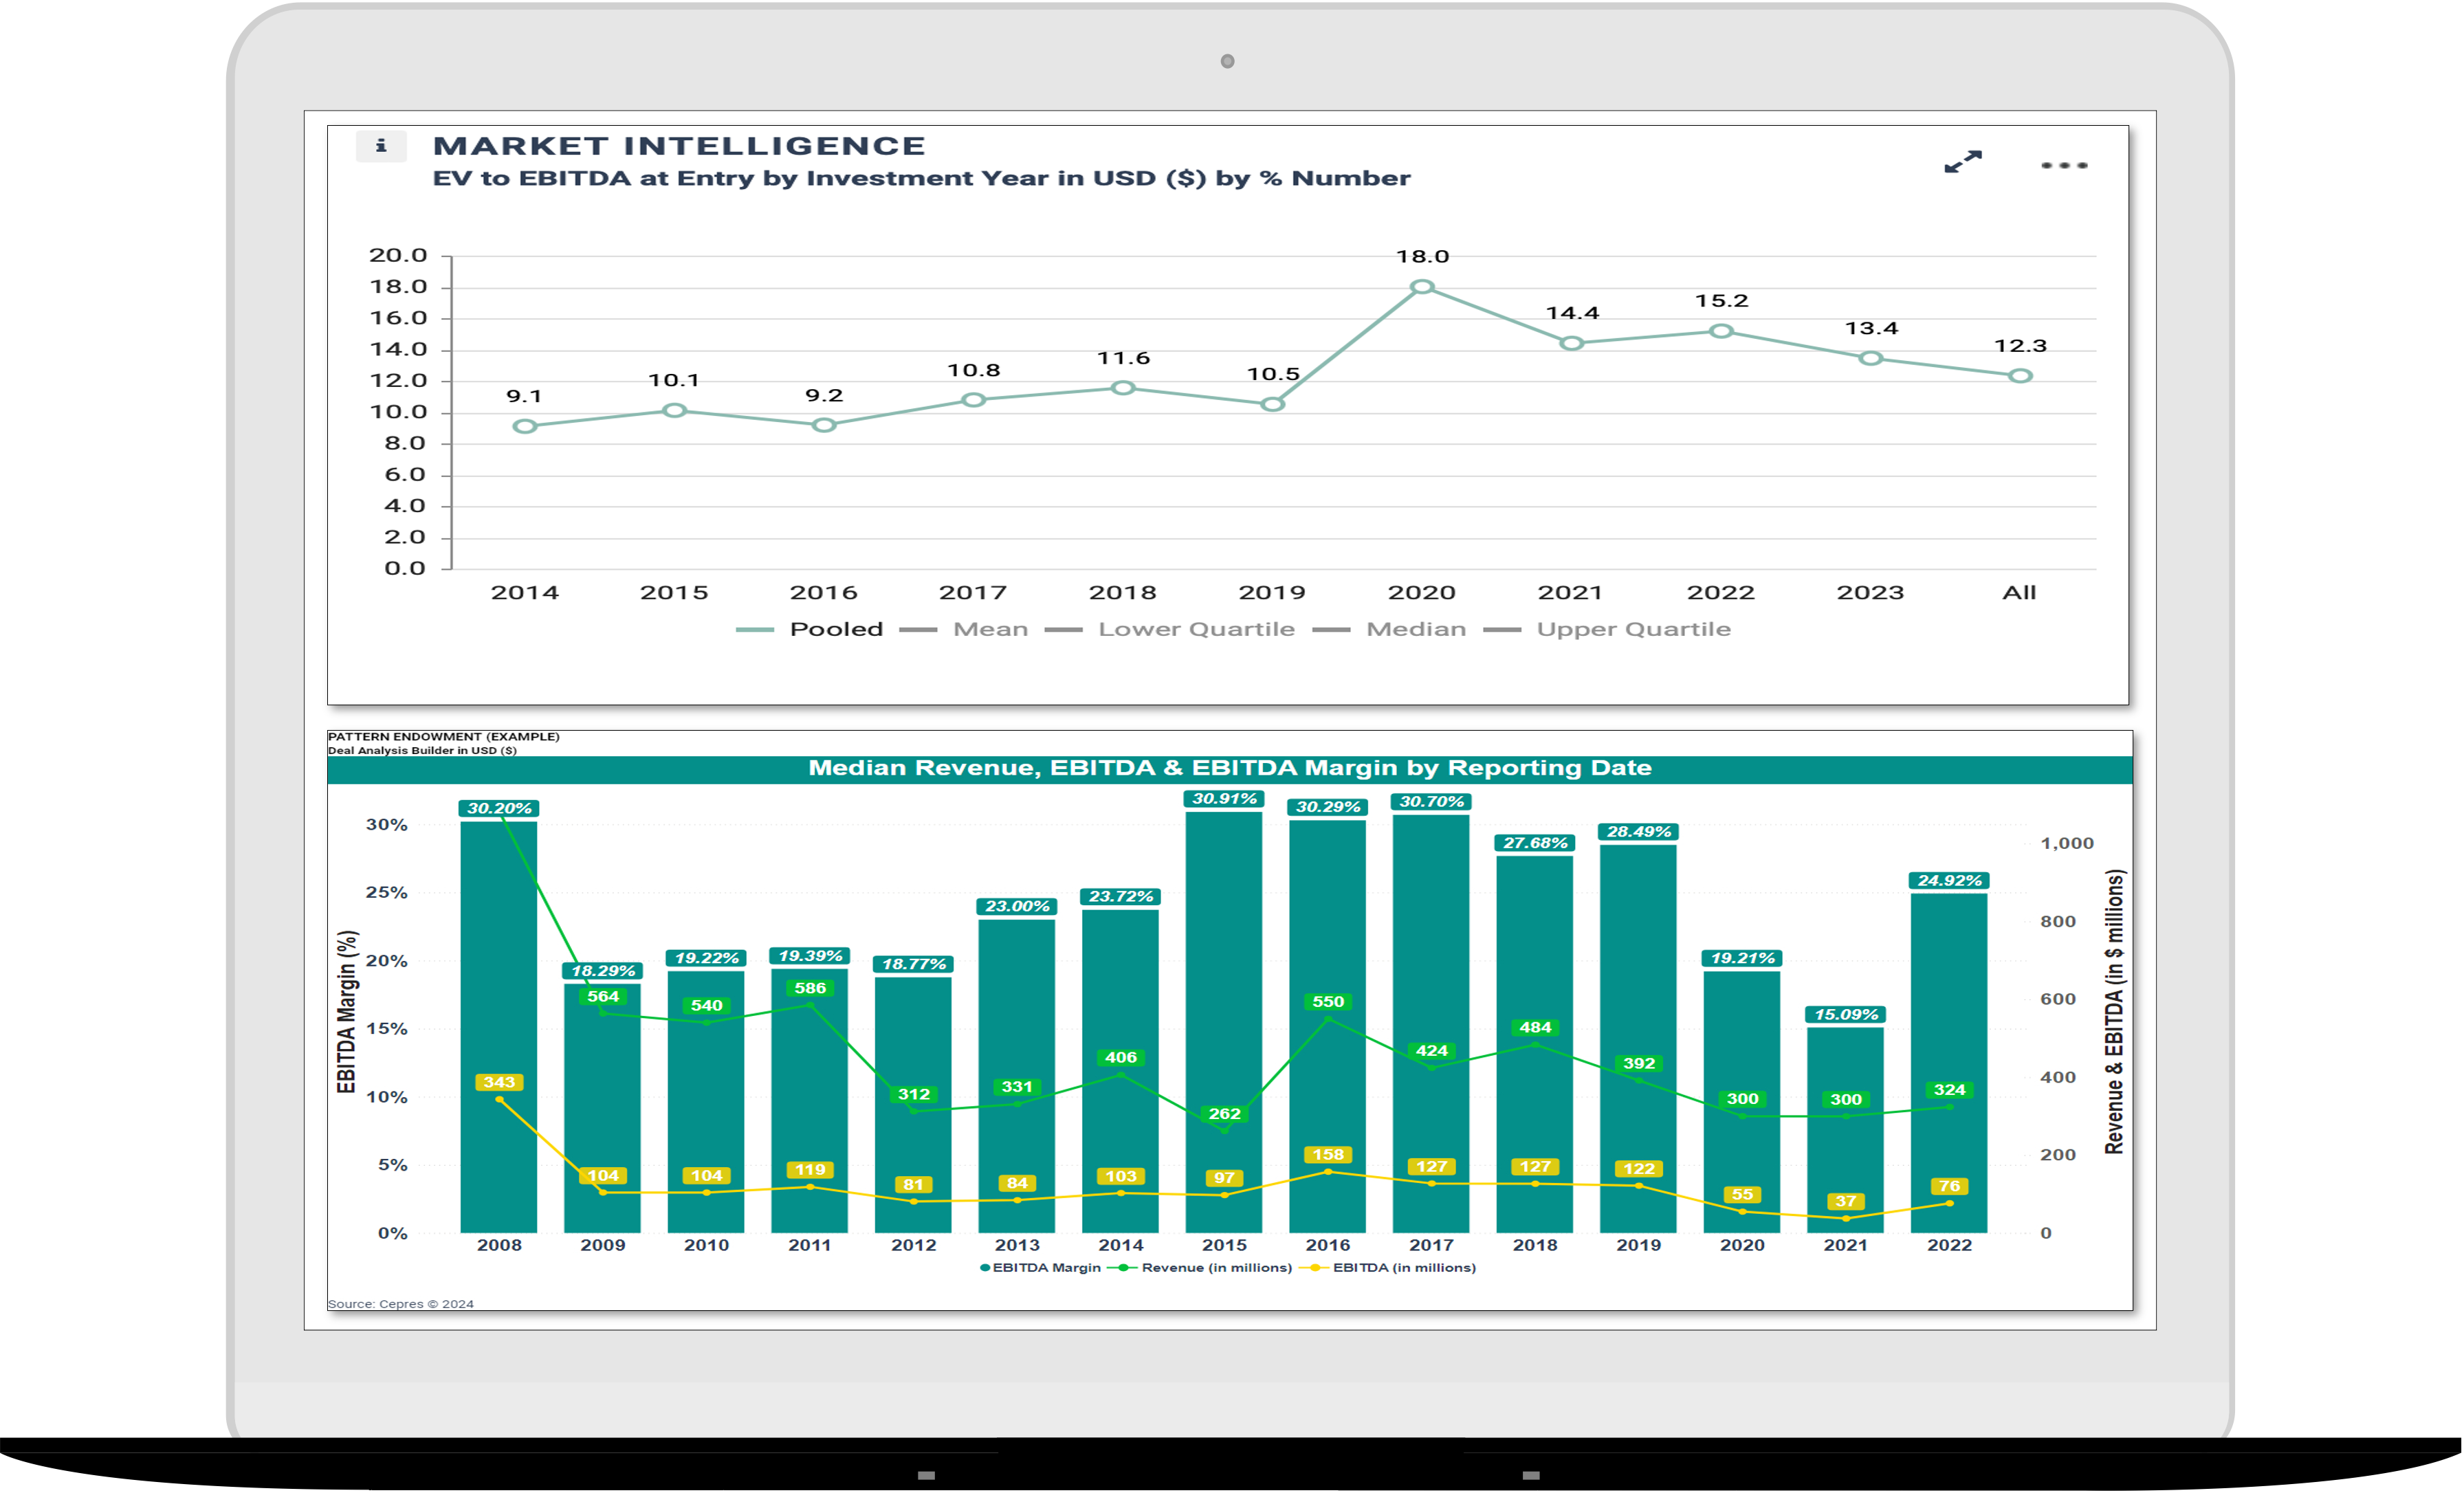Click the EBITDA label 119
This screenshot has height=1493, width=2464.
[x=810, y=1169]
